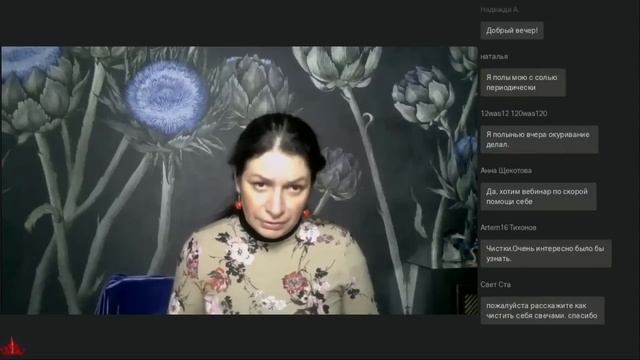Click chat username "12was12 120was120"
This screenshot has height=360, width=640.
pyautogui.click(x=513, y=113)
